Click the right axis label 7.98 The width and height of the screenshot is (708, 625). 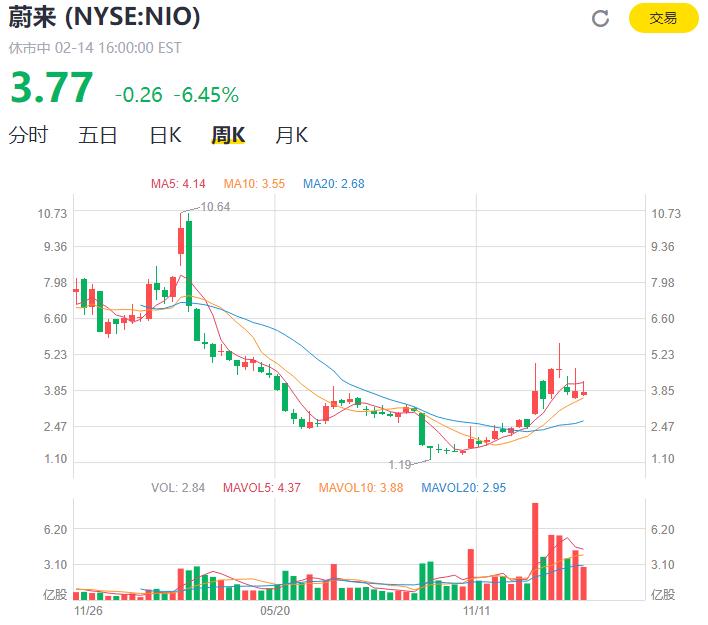click(x=662, y=283)
